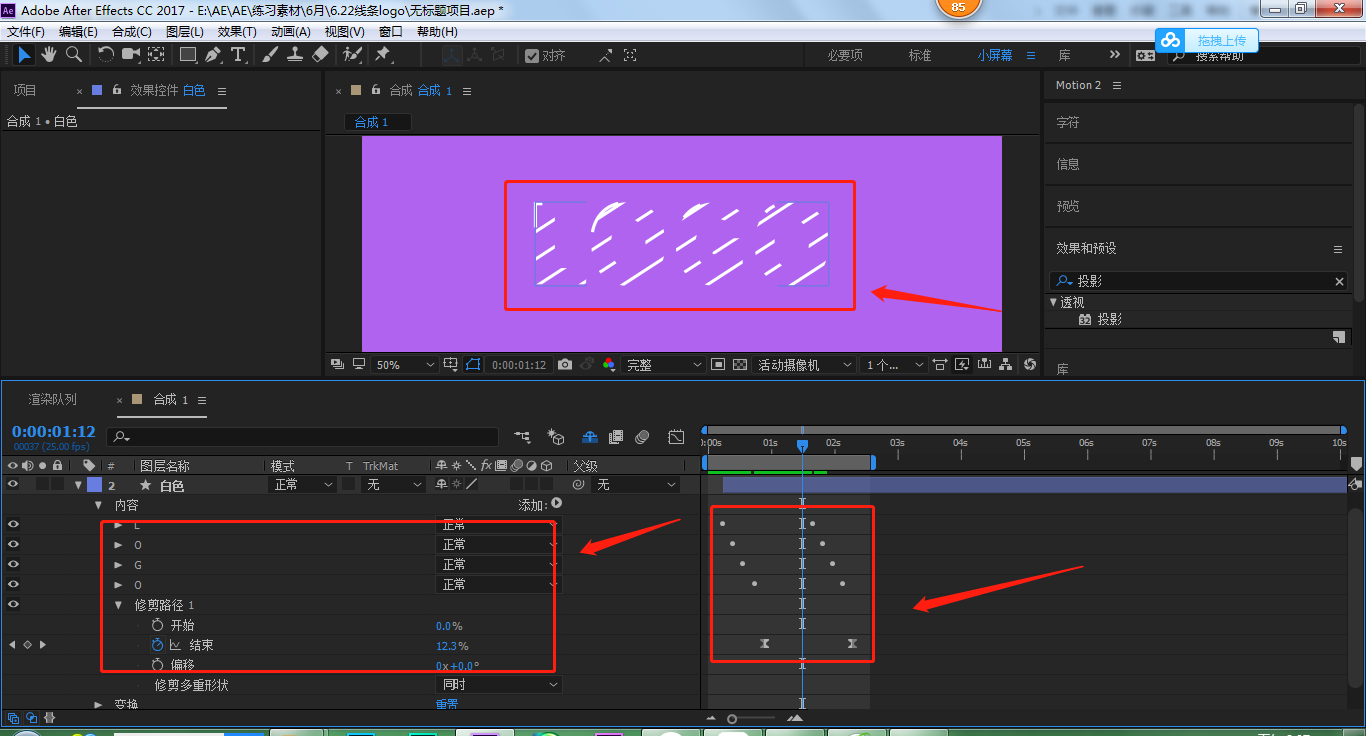Enable motion blur for timeline
This screenshot has width=1366, height=736.
pos(642,437)
